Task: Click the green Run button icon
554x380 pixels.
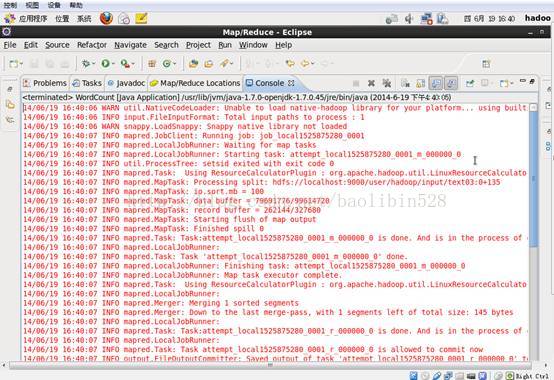Action: [105, 64]
